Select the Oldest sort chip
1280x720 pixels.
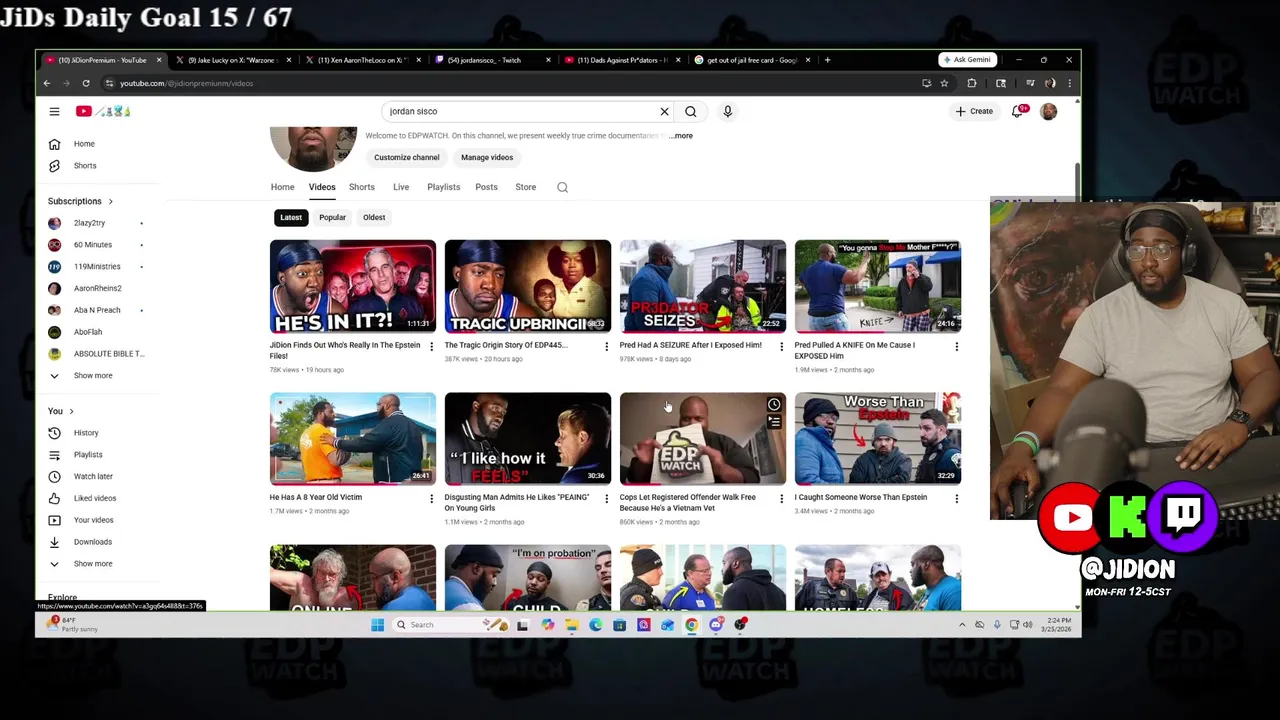point(374,217)
